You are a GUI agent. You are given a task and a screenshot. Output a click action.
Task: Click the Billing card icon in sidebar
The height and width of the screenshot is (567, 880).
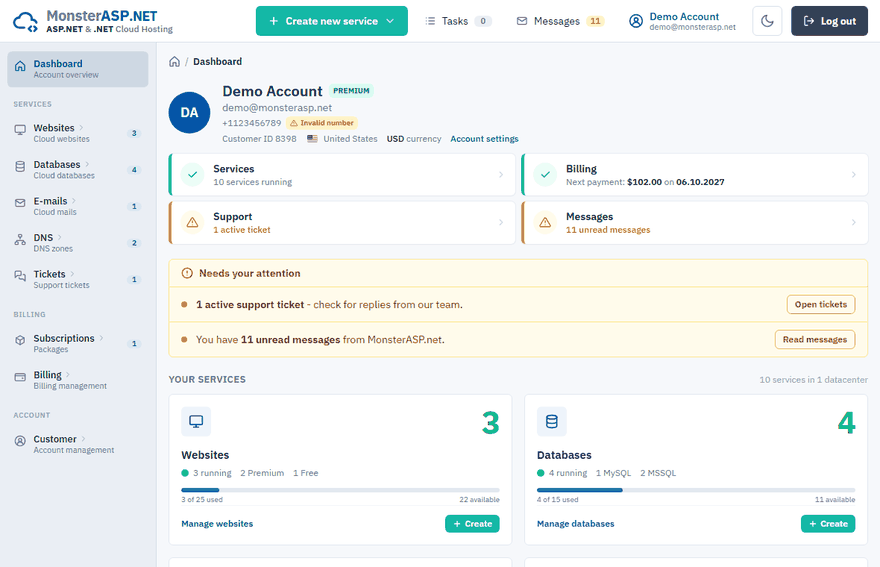point(20,377)
